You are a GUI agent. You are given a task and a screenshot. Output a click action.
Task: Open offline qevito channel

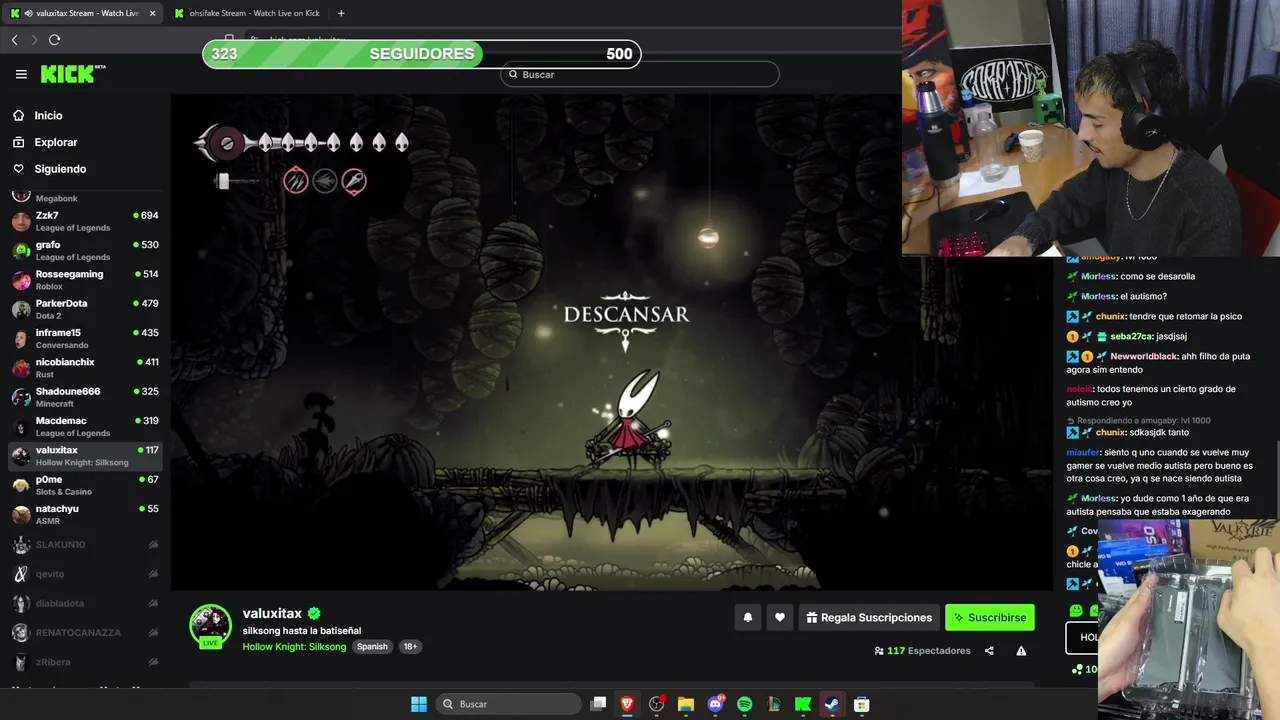click(85, 574)
